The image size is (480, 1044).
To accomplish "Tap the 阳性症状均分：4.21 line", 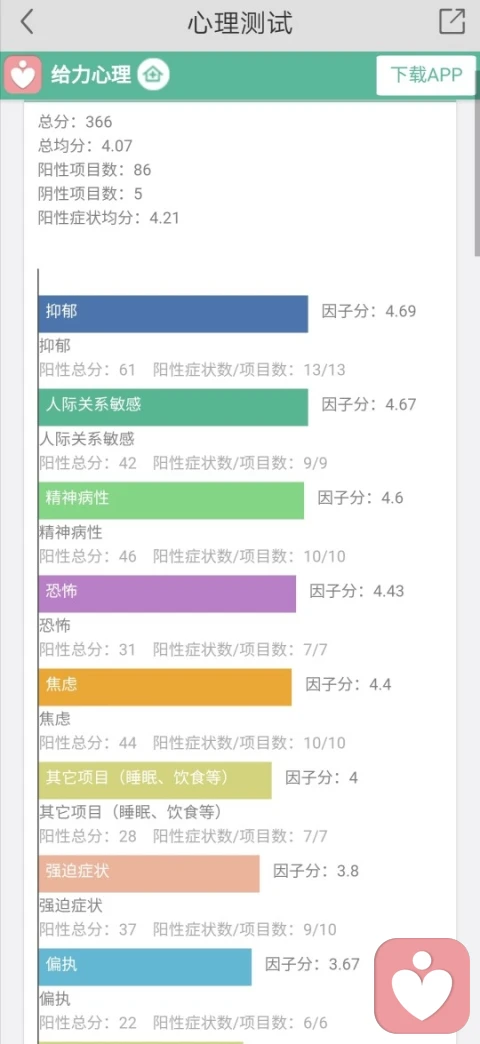I will point(109,218).
